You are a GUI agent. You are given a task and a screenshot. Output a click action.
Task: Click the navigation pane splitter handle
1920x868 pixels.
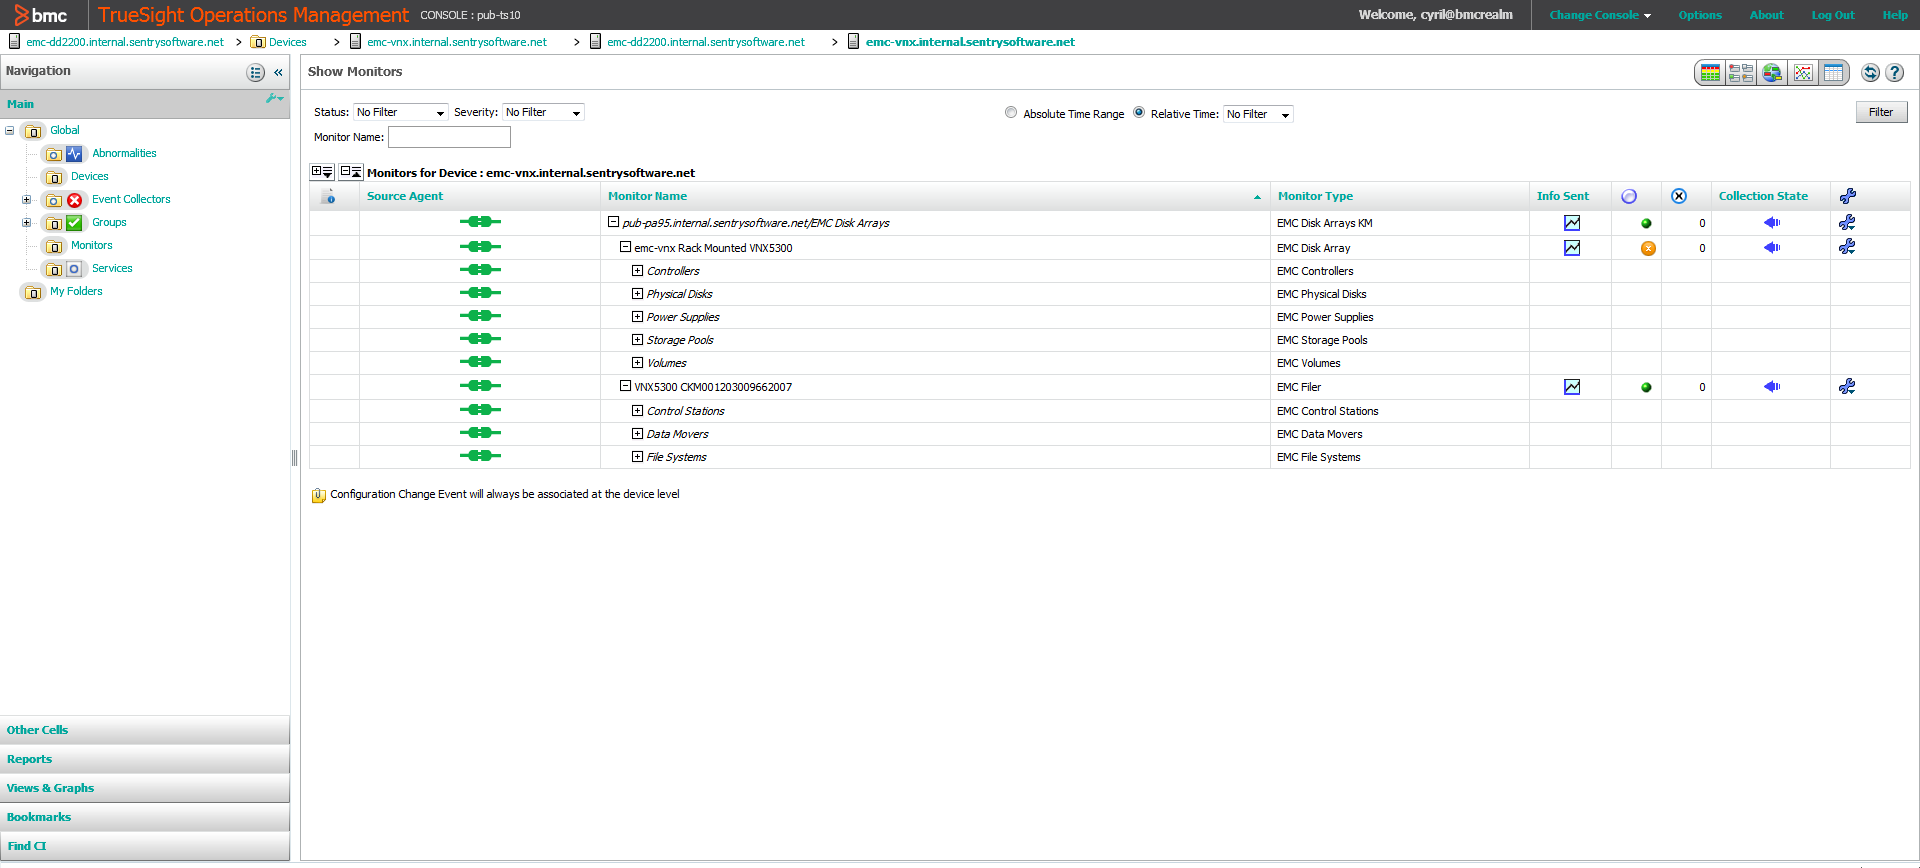coord(294,457)
